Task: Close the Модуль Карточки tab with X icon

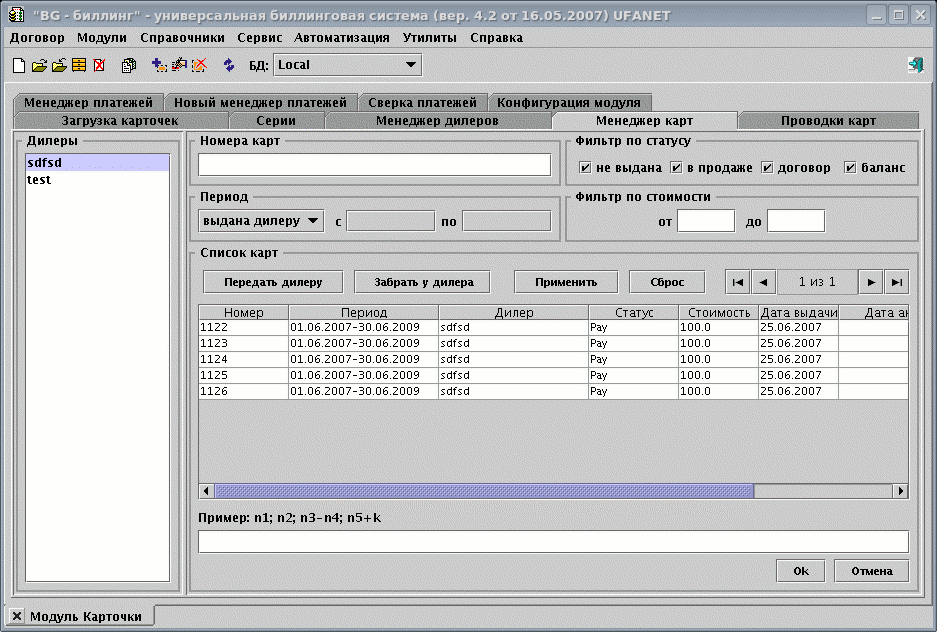Action: [16, 616]
